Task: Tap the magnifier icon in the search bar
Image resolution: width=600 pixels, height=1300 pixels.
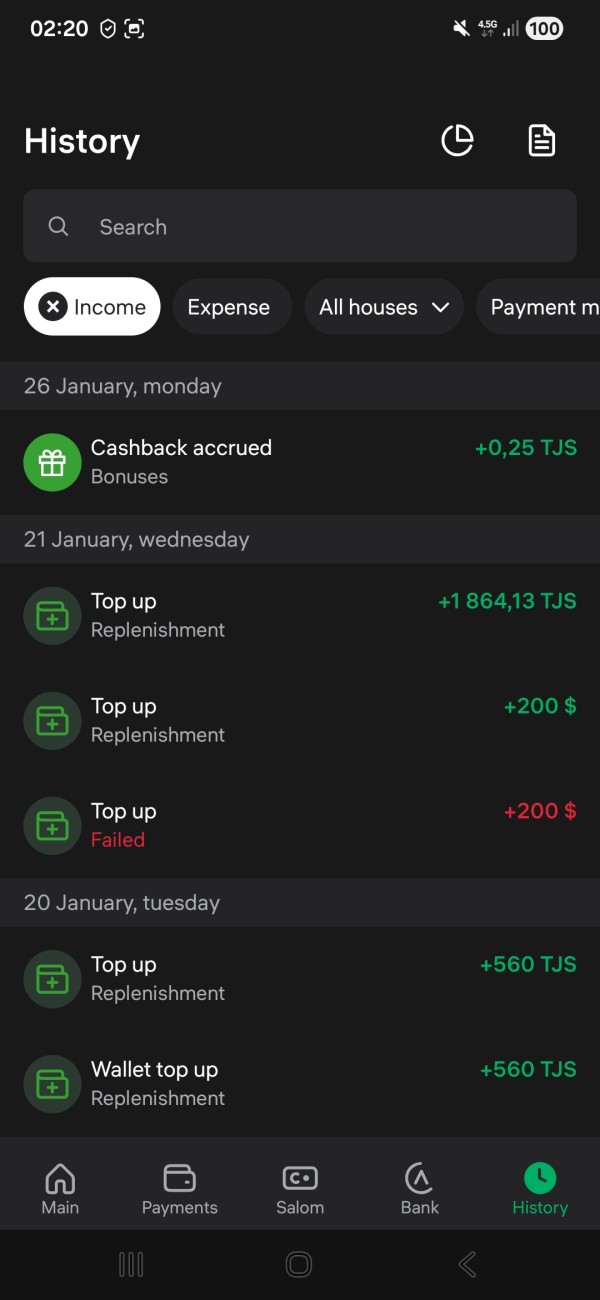Action: click(x=58, y=227)
